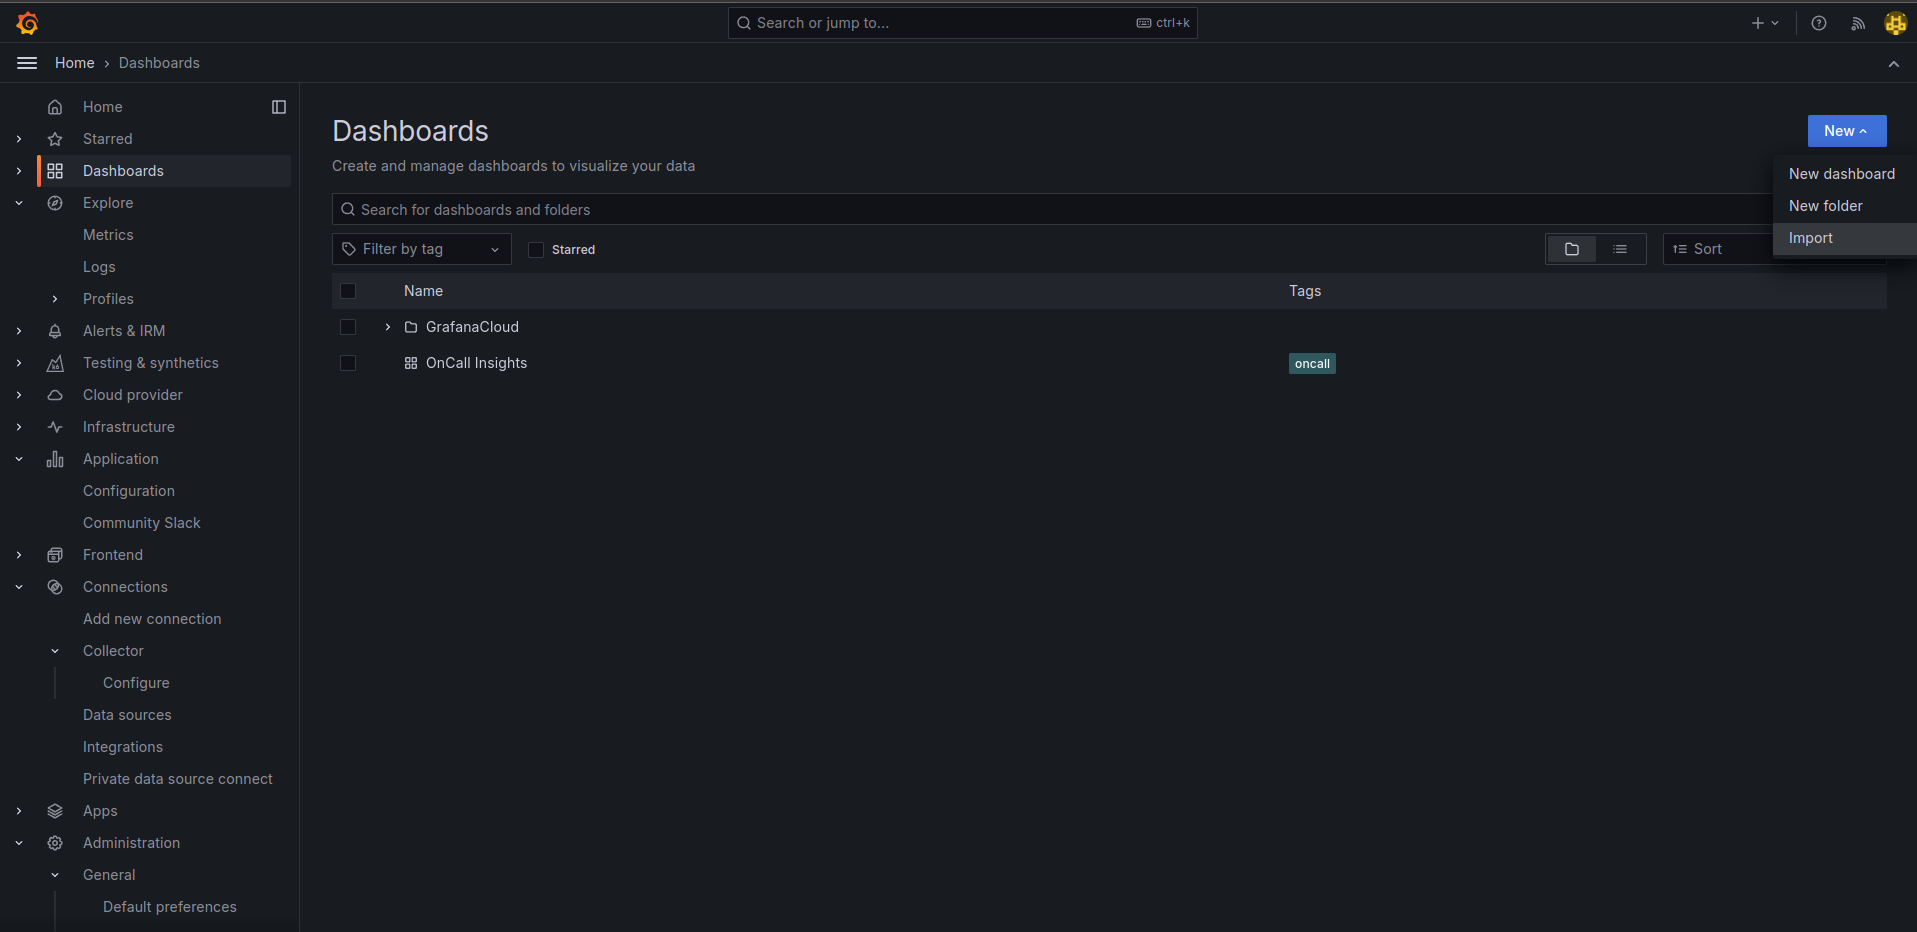Switch to list view icon
Screen dimensions: 1917x932
[1620, 249]
